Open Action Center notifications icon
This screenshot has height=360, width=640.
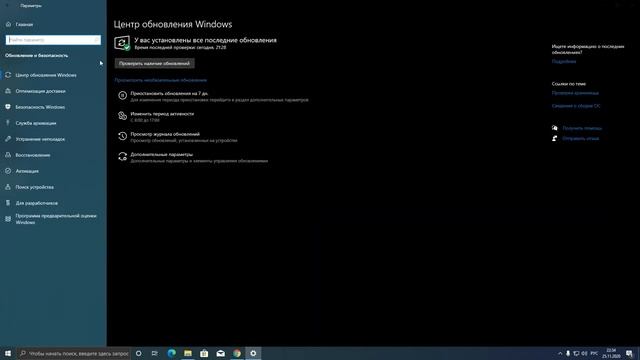tap(629, 353)
